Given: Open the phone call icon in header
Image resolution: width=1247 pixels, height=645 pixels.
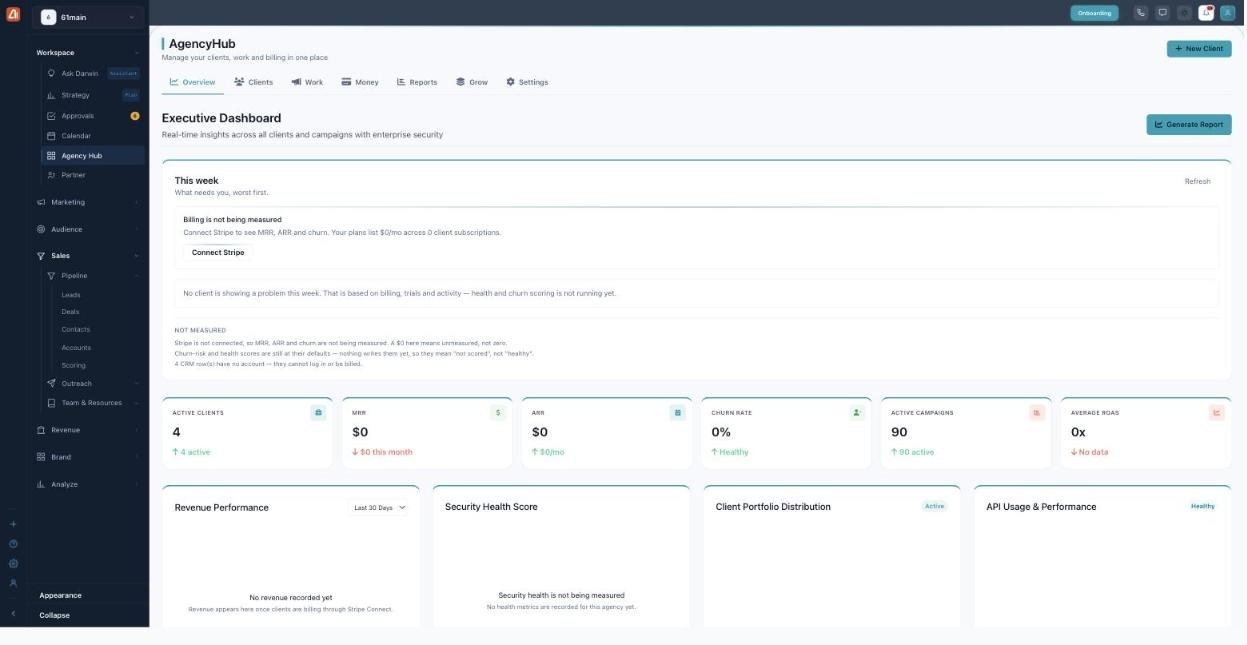Looking at the screenshot, I should (1140, 13).
